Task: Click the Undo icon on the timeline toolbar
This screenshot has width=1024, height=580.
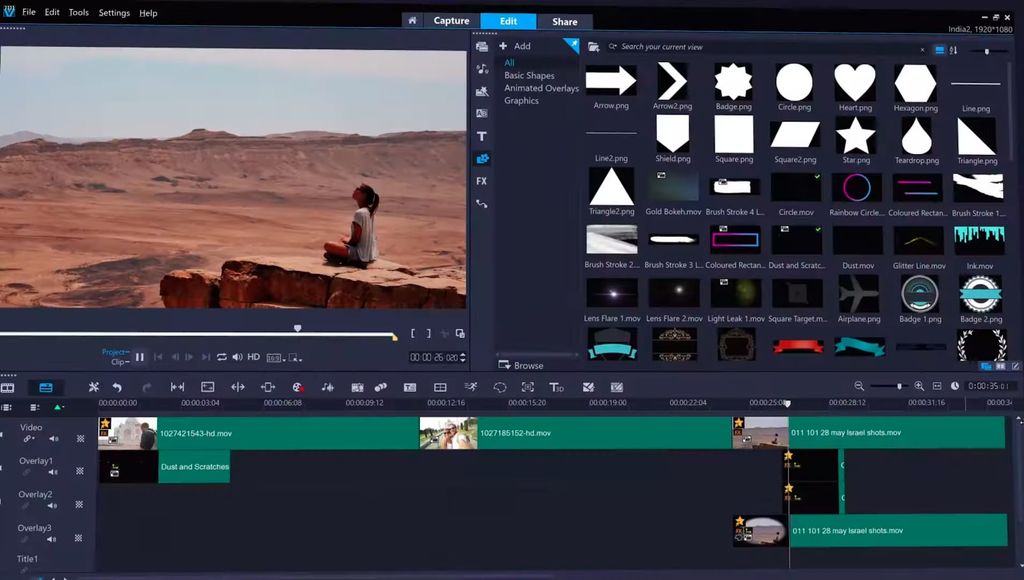Action: (x=118, y=387)
